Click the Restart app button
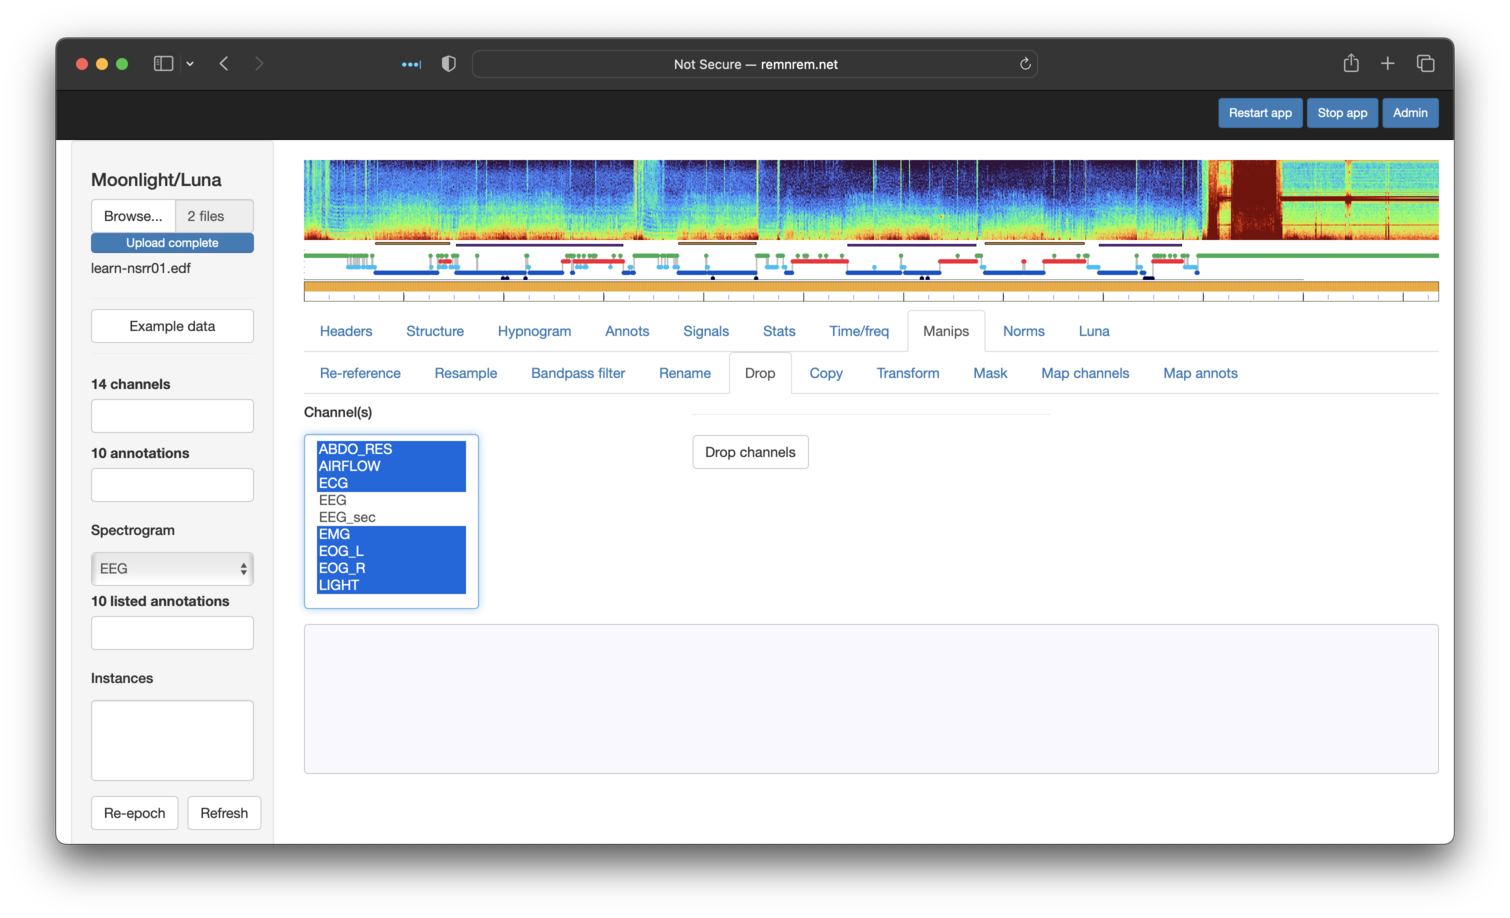The height and width of the screenshot is (918, 1510). (1260, 113)
